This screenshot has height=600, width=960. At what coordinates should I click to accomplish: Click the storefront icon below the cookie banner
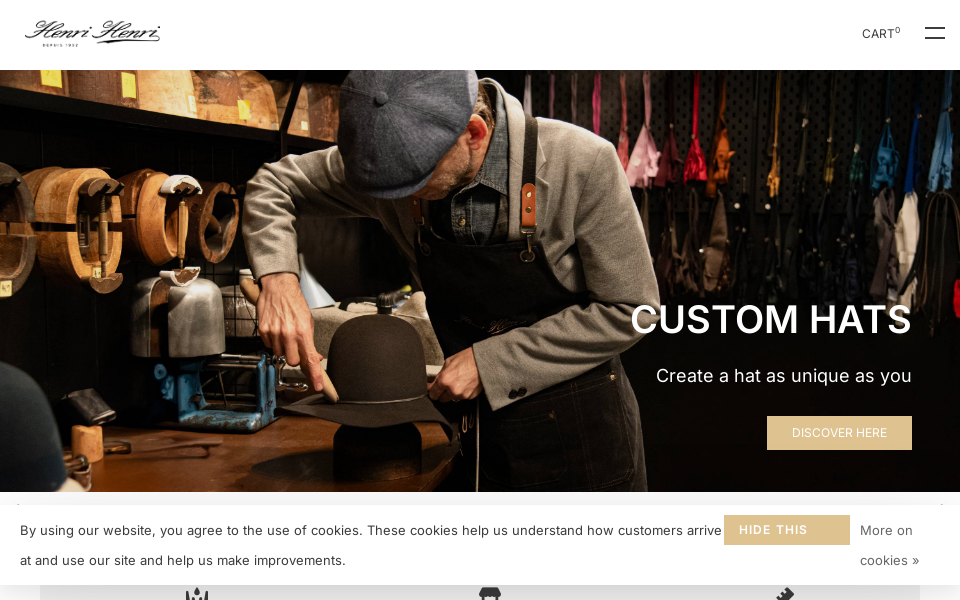point(490,594)
